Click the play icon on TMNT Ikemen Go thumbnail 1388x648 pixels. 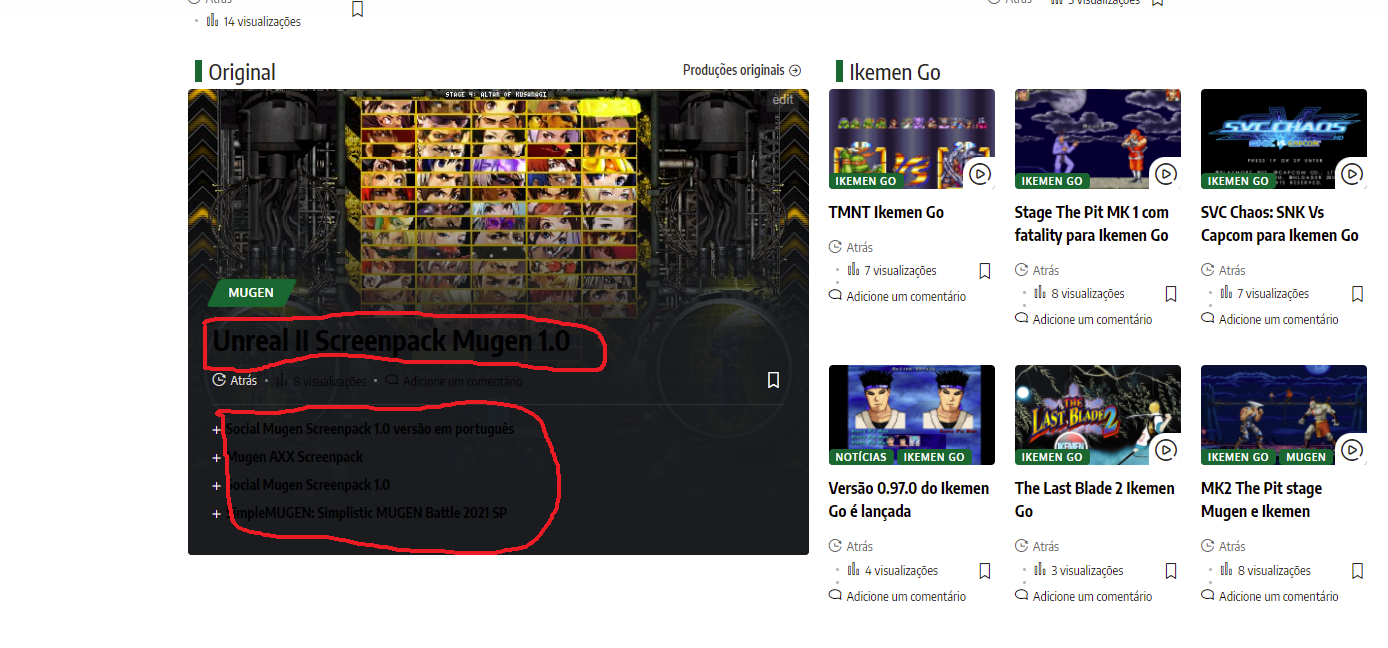(980, 173)
